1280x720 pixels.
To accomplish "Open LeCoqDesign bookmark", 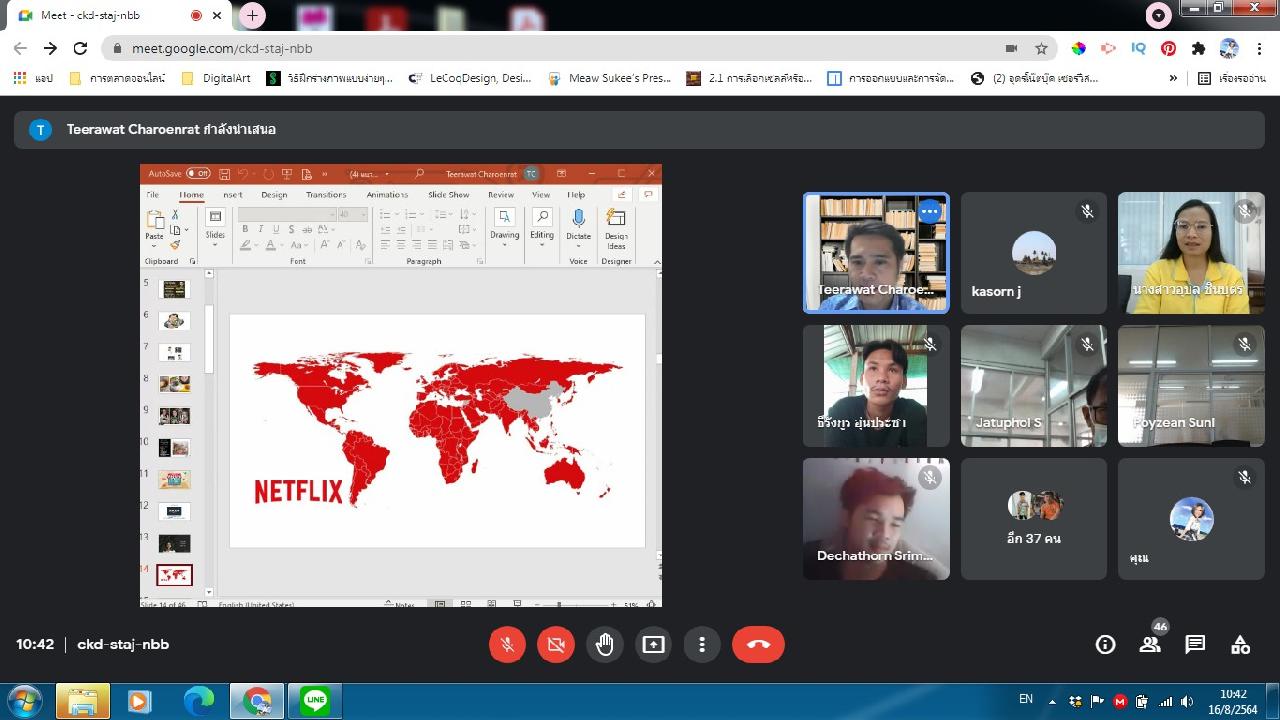I will click(471, 78).
